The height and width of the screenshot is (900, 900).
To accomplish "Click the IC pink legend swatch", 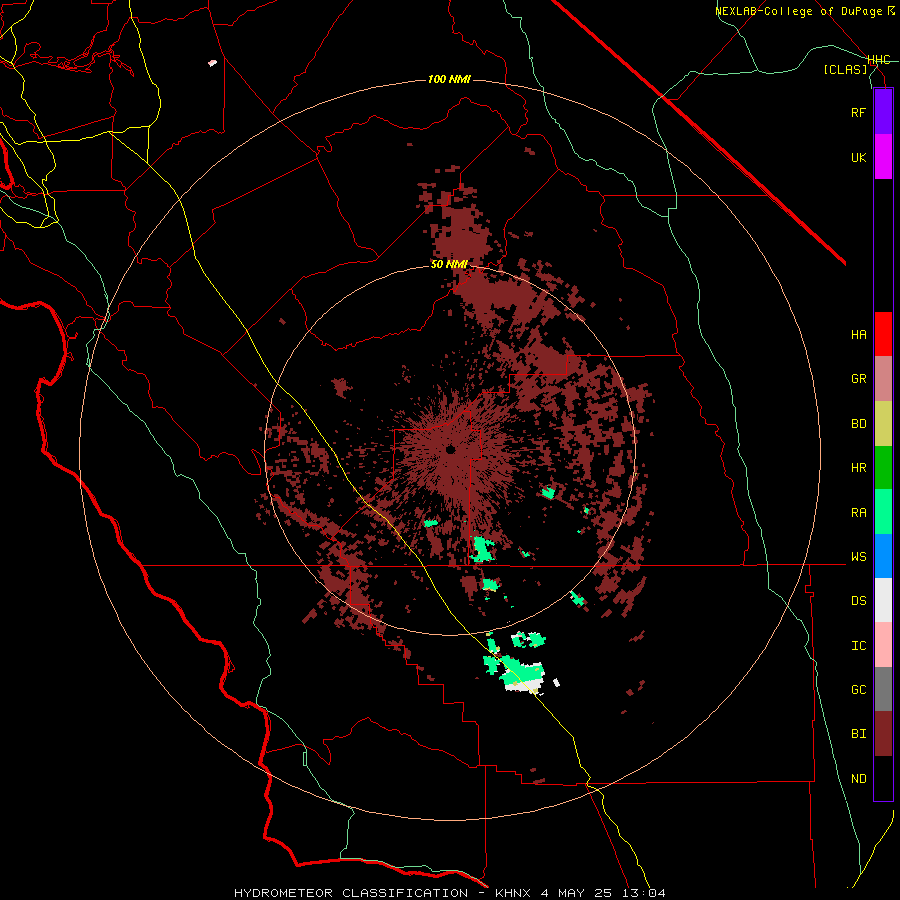I will coord(883,645).
